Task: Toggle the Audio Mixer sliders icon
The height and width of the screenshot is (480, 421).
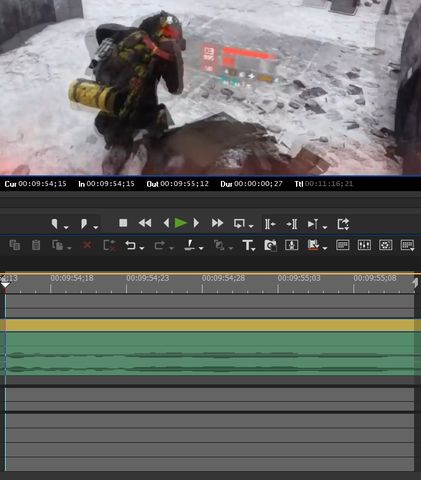Action: (x=364, y=245)
